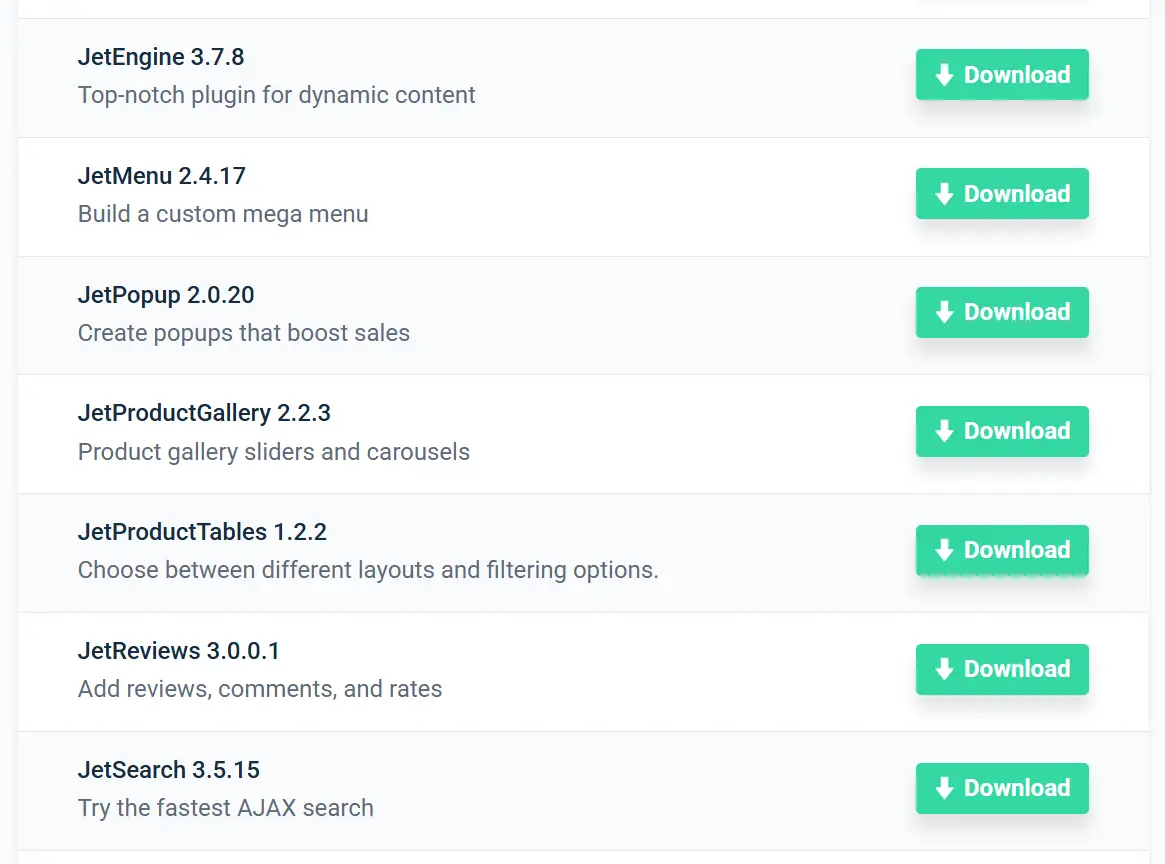Download the JetEngine 3.7.8 plugin

tap(1003, 75)
